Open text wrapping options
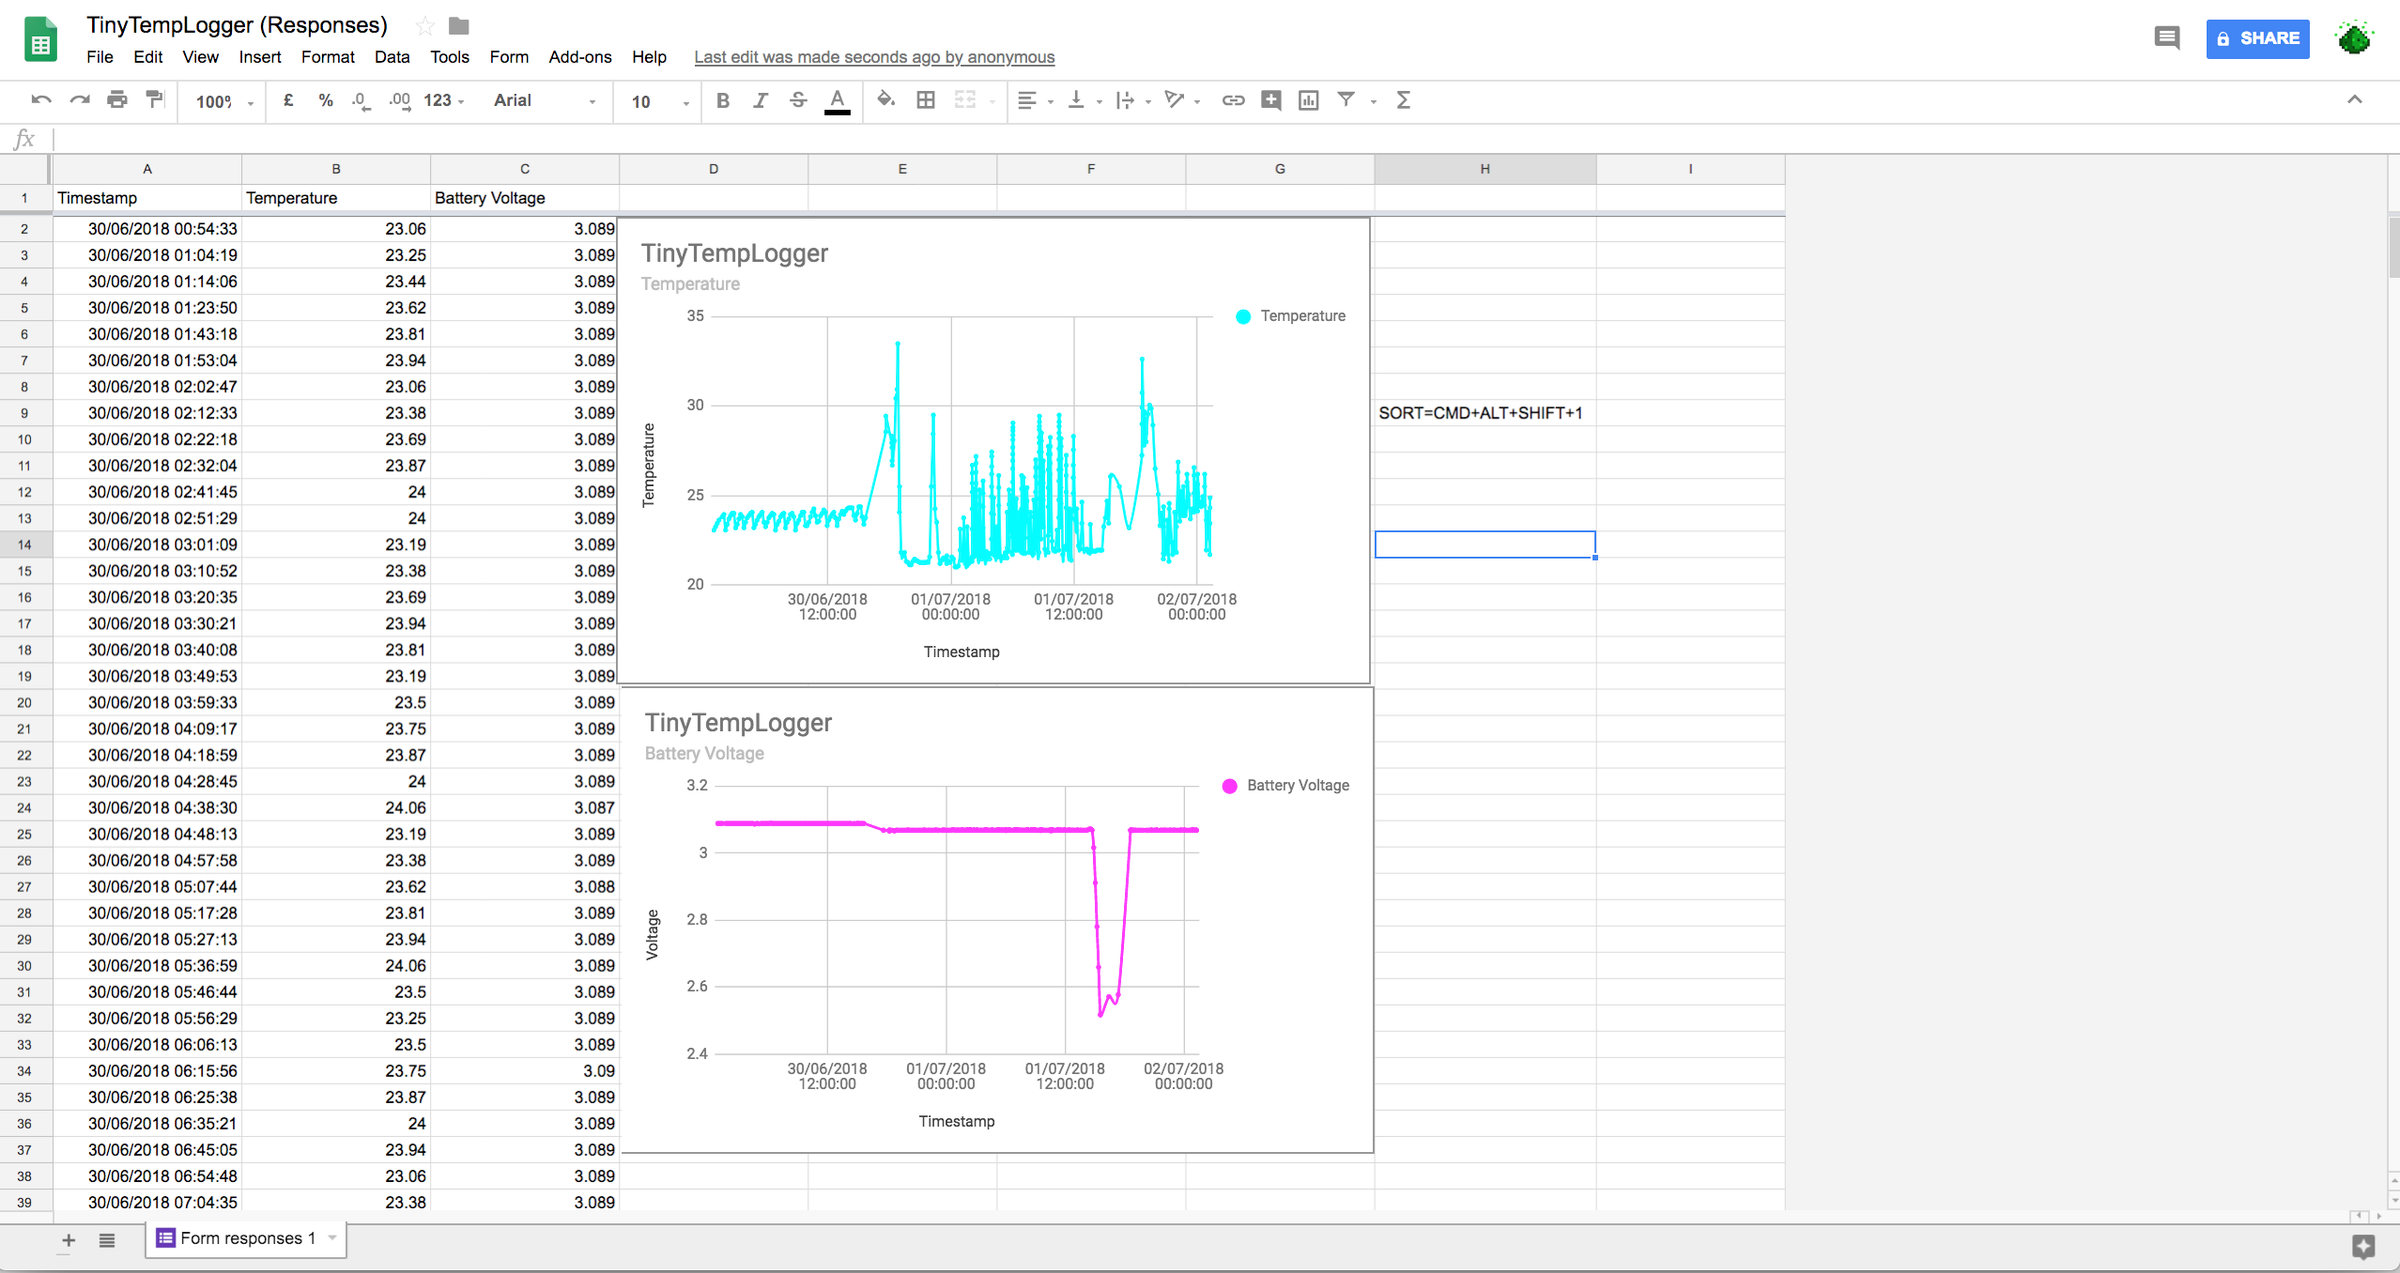Image resolution: width=2400 pixels, height=1273 pixels. coord(1133,100)
